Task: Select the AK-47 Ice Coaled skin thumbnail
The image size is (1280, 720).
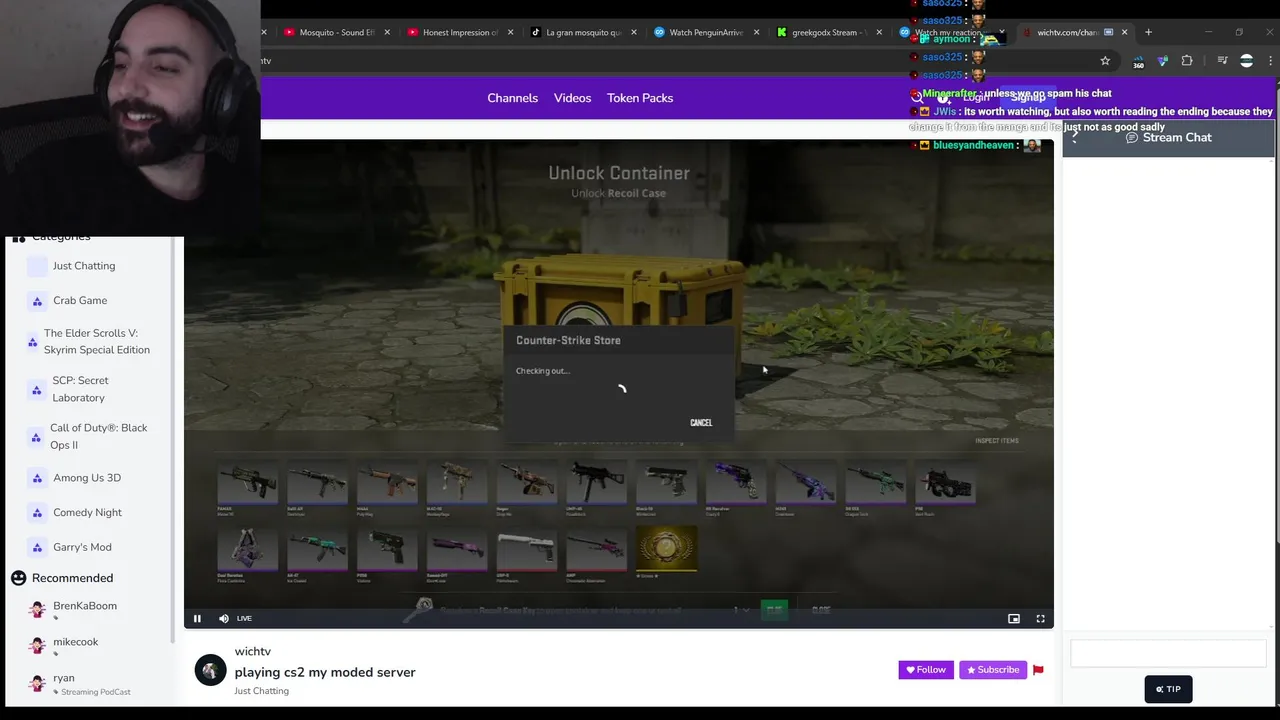Action: (x=318, y=554)
